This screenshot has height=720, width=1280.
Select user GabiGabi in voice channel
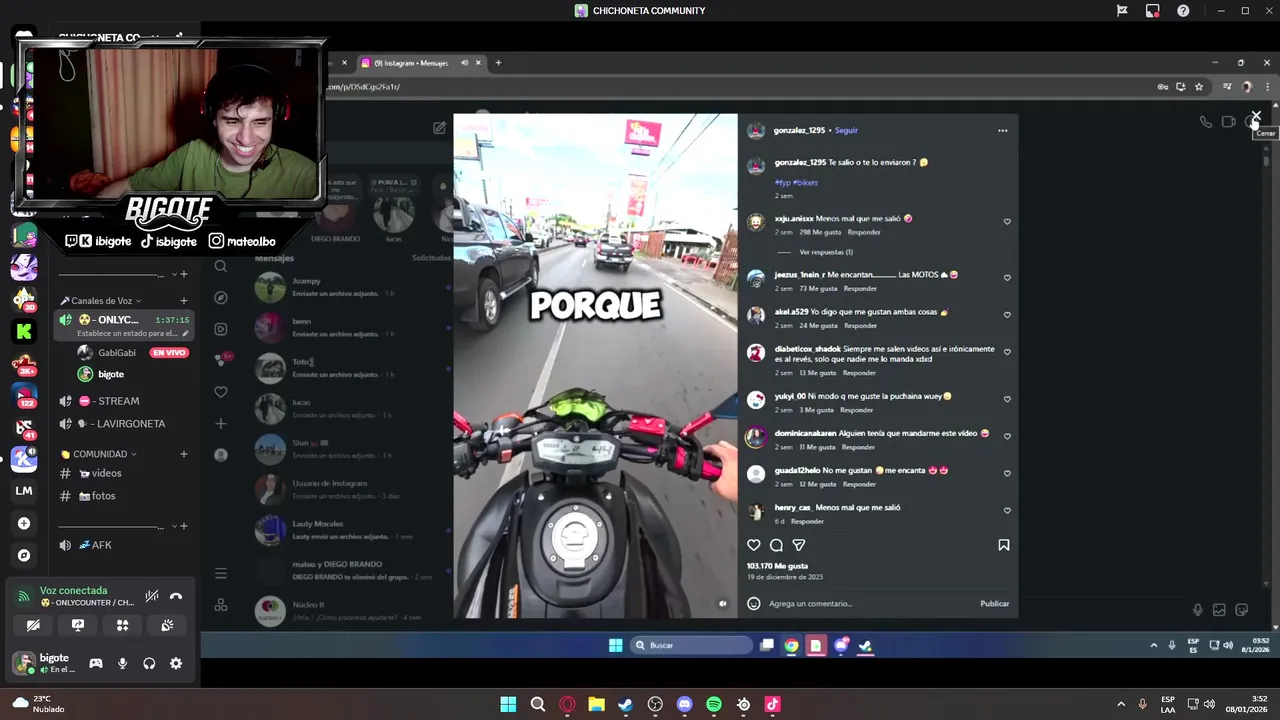coord(134,352)
